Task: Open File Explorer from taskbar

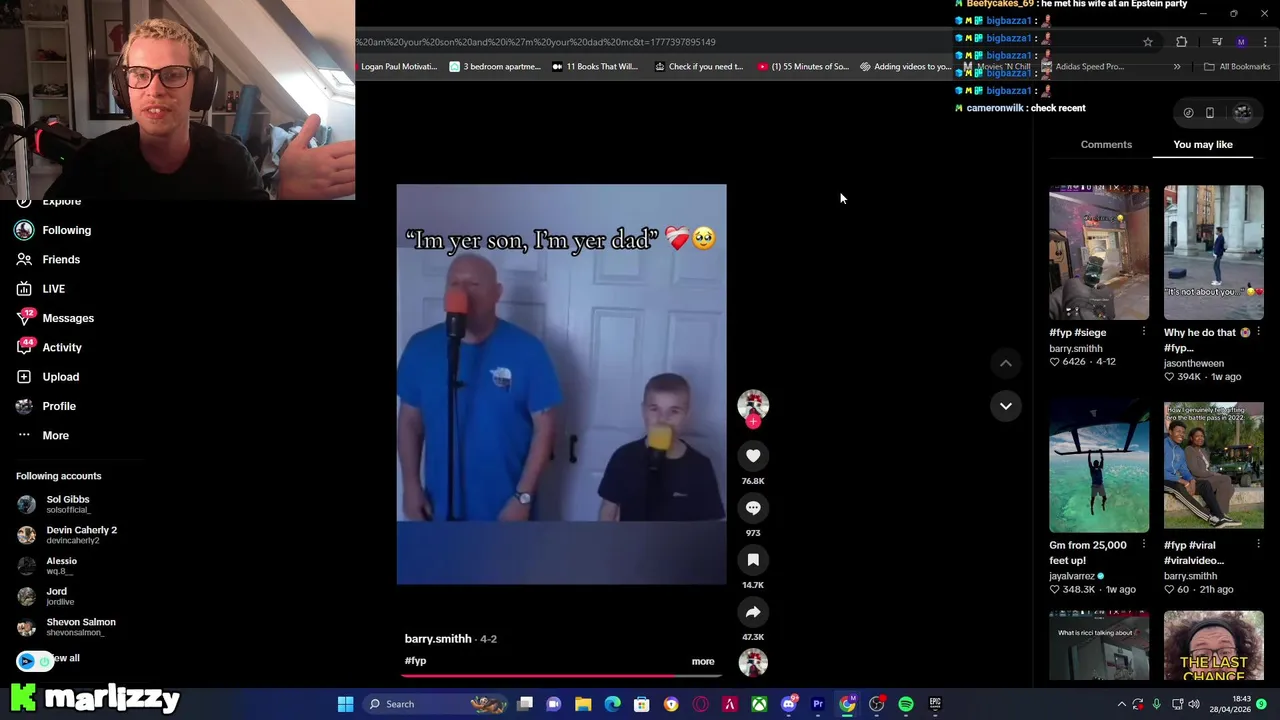Action: (583, 704)
